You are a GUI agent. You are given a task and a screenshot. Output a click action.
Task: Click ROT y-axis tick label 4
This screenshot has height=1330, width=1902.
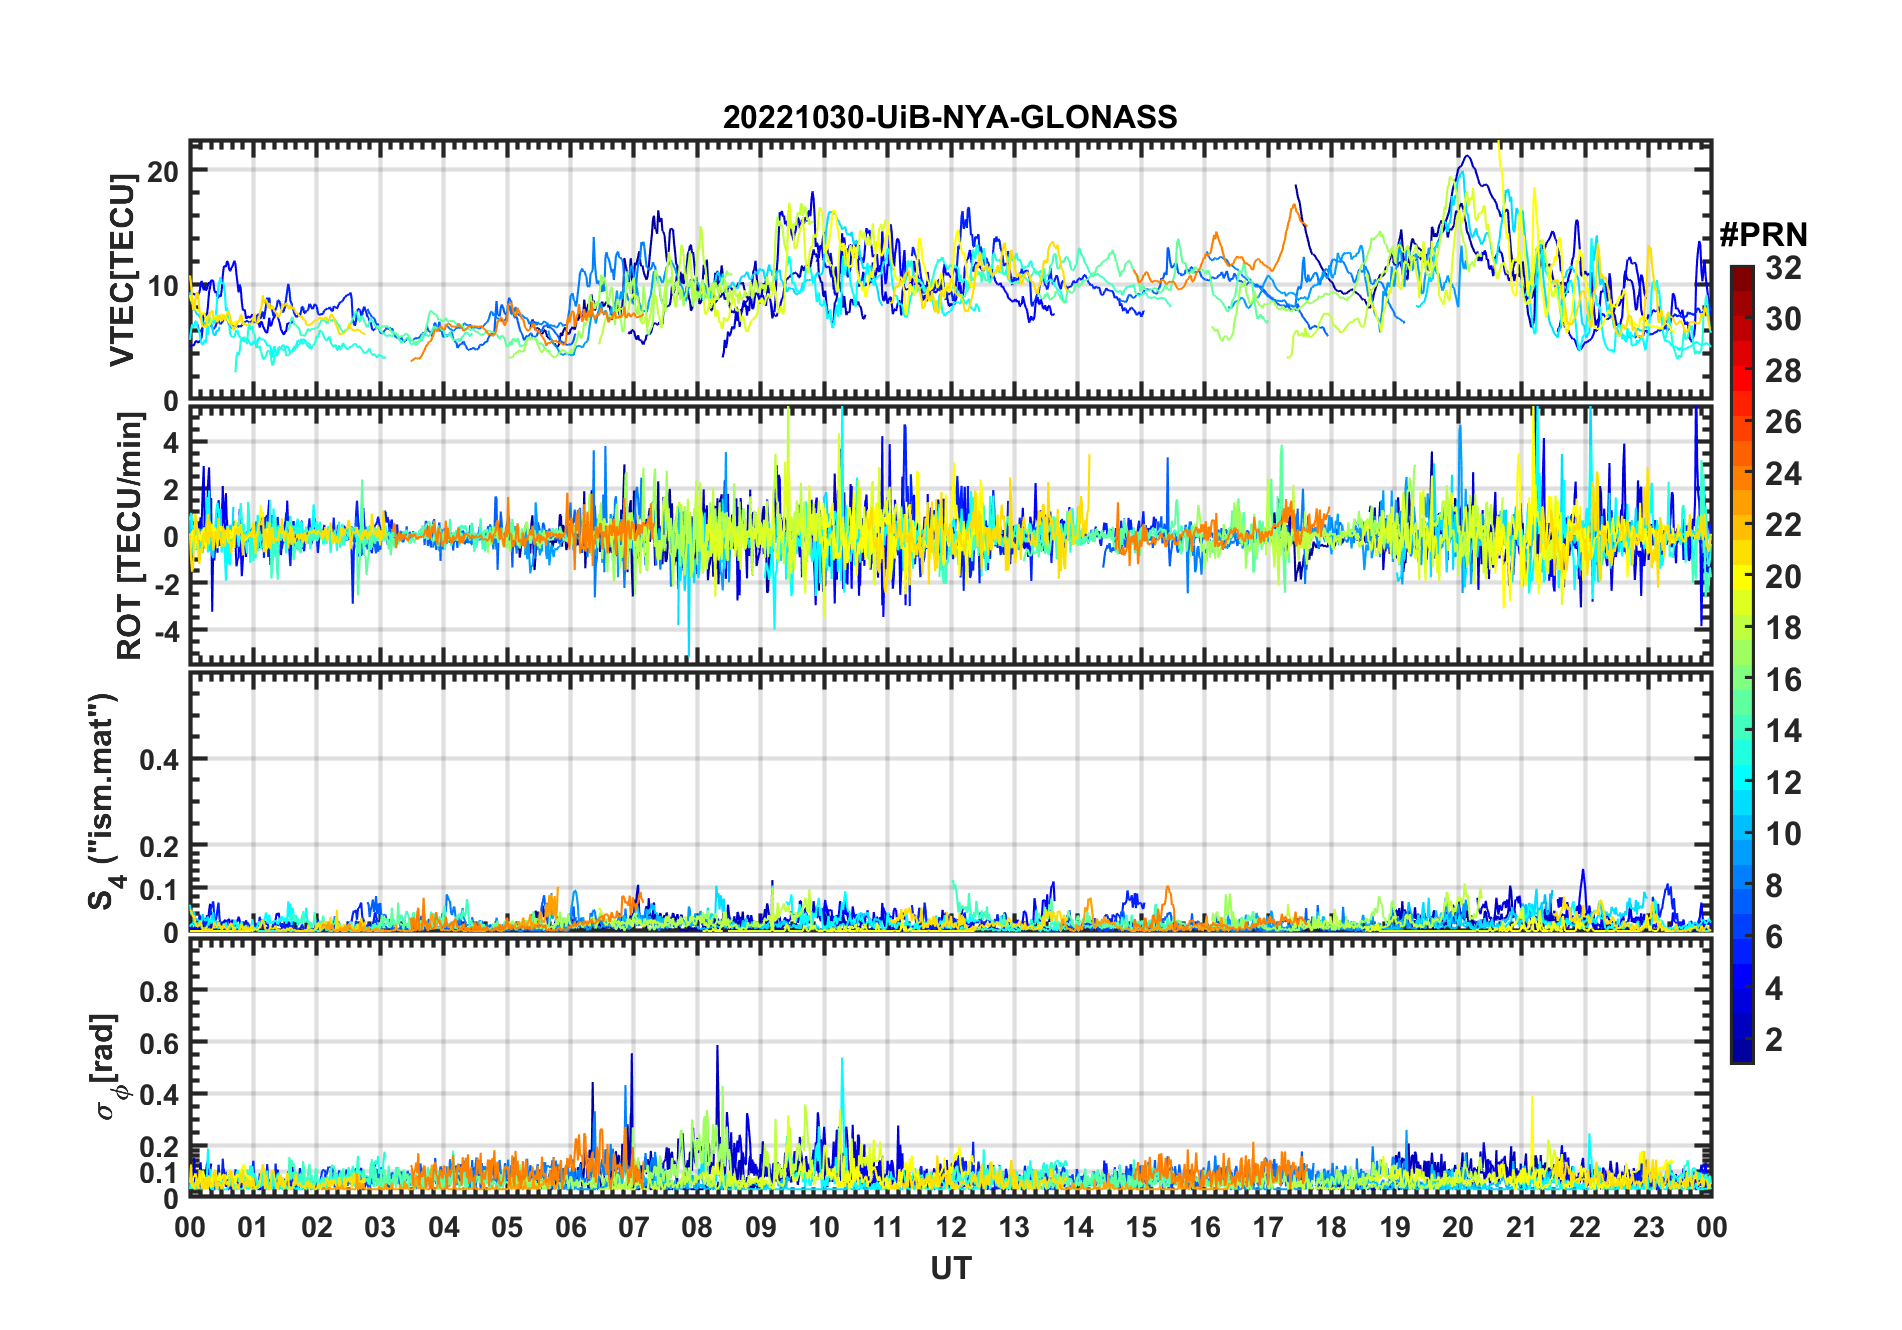pos(171,443)
